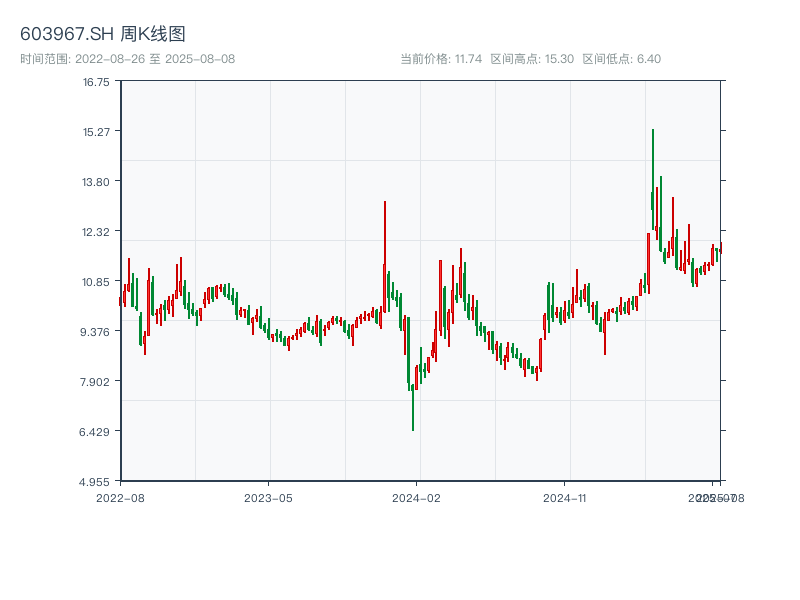Viewport: 800px width, 600px height.
Task: Click the tallest green candle reaching 15.30
Action: (653, 179)
